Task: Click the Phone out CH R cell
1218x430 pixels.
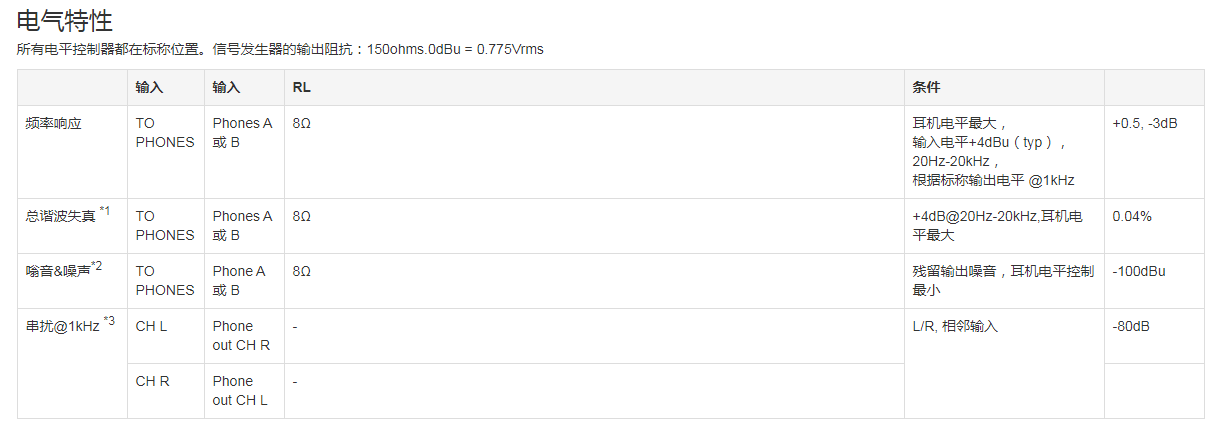Action: 241,336
